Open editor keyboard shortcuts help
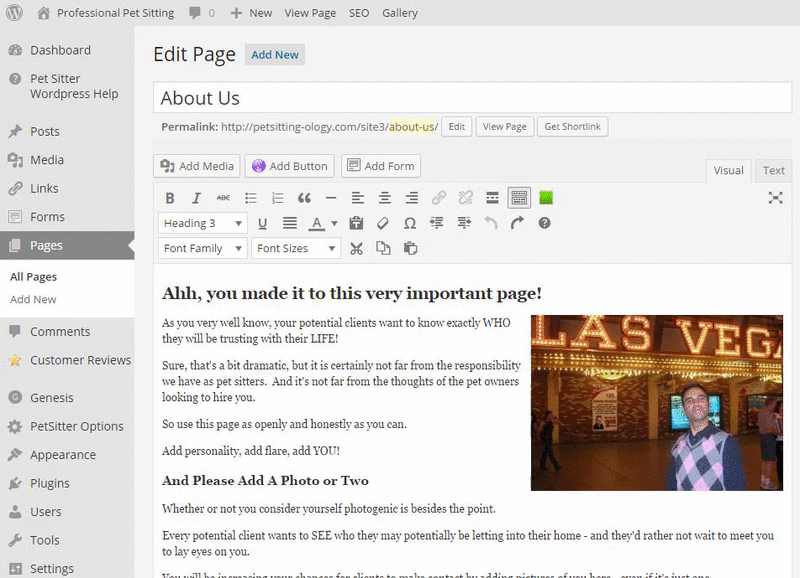Viewport: 800px width, 578px height. pos(544,223)
